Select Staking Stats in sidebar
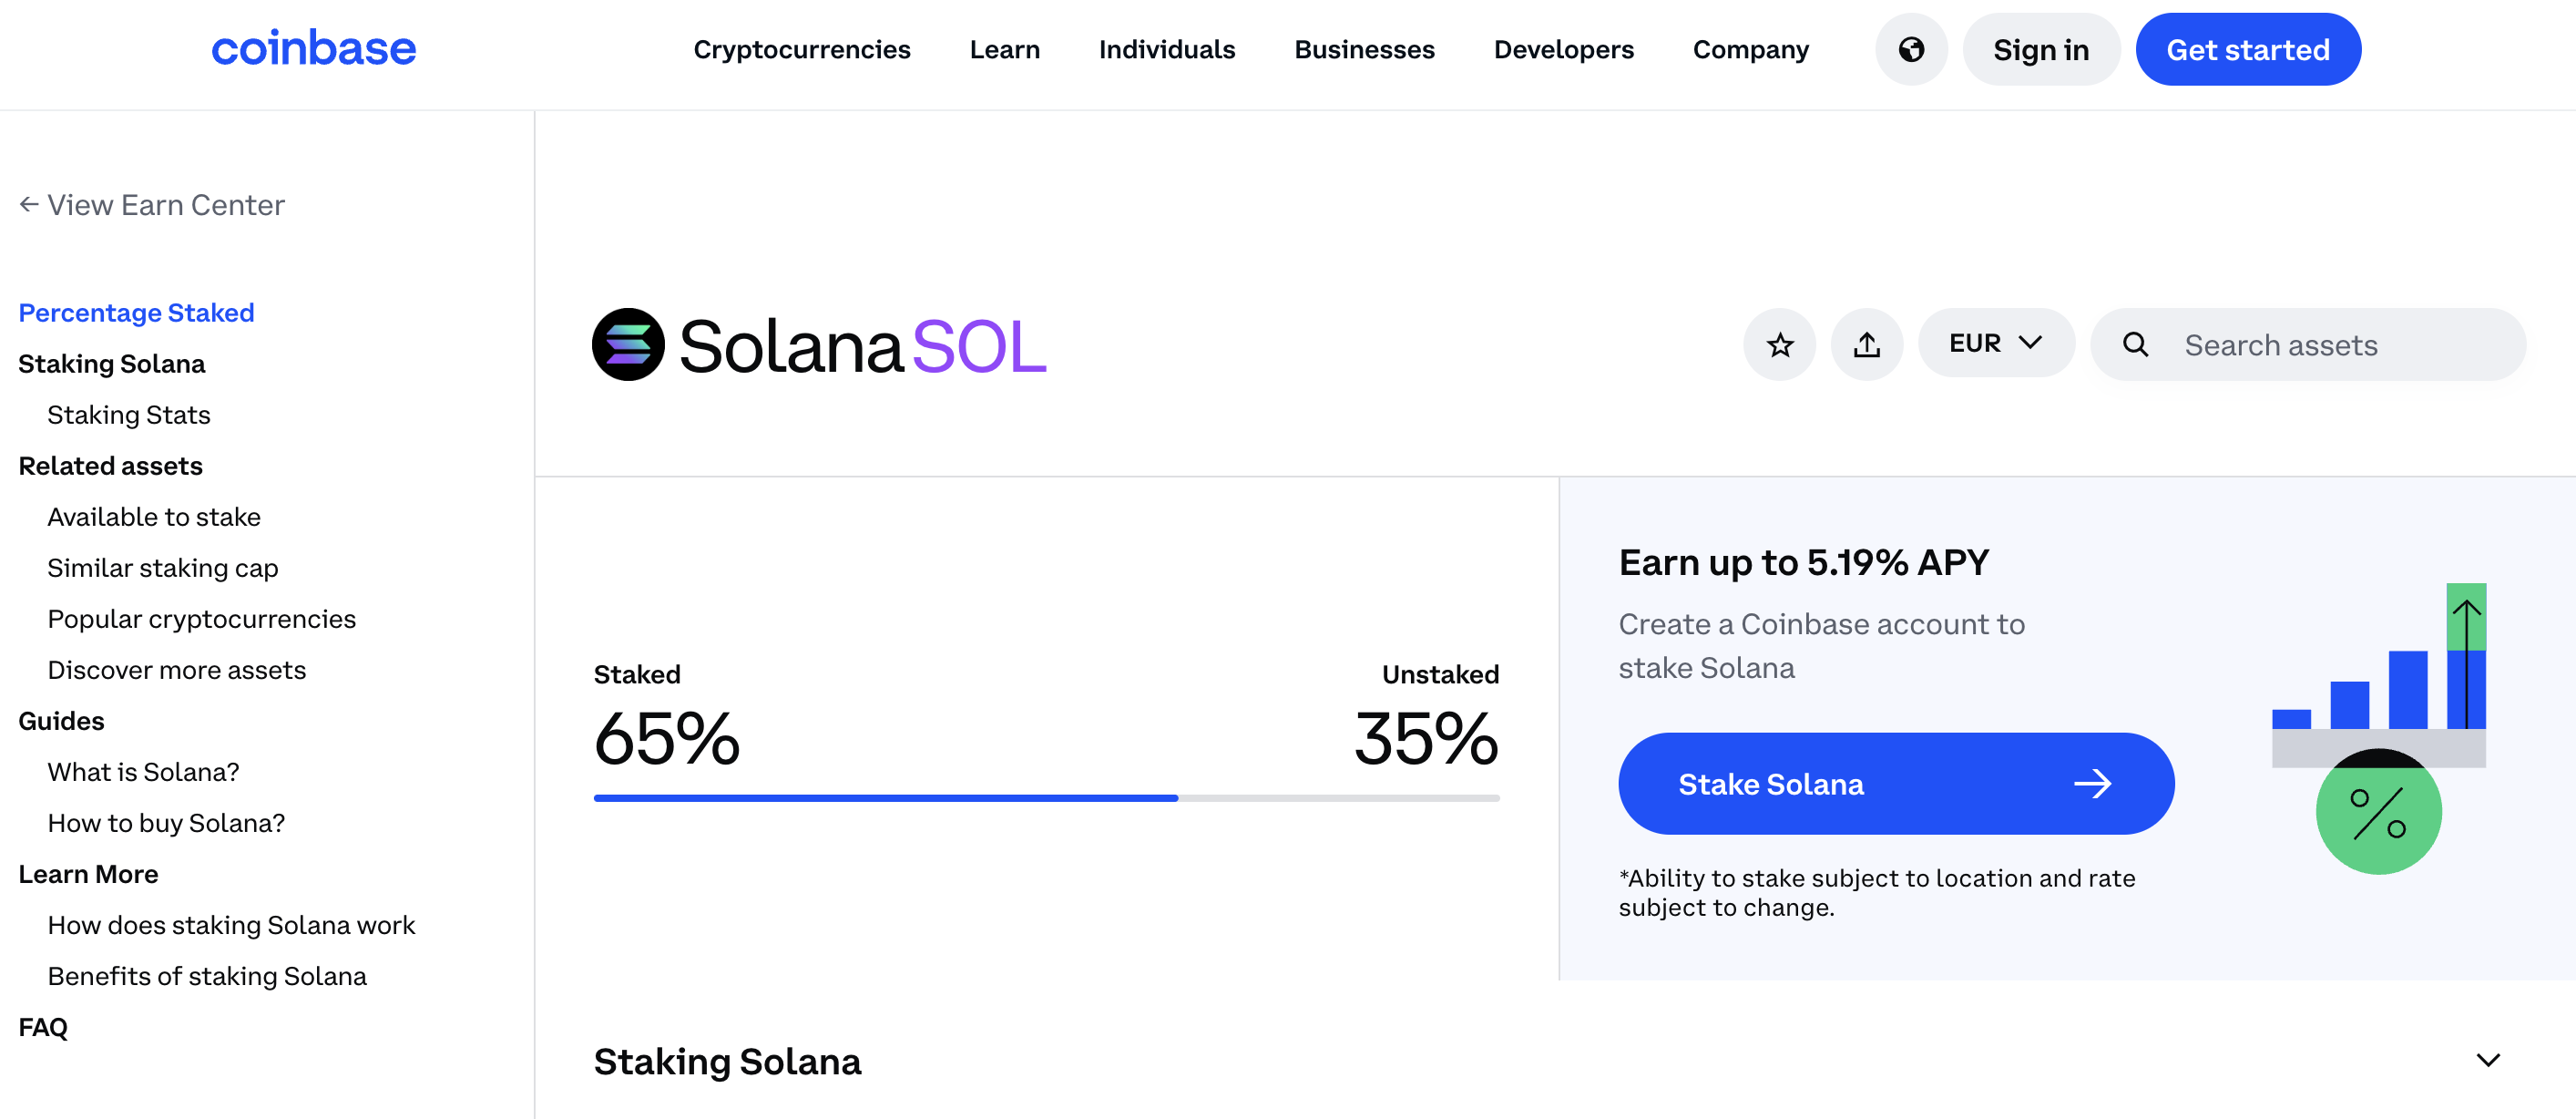 pyautogui.click(x=129, y=415)
